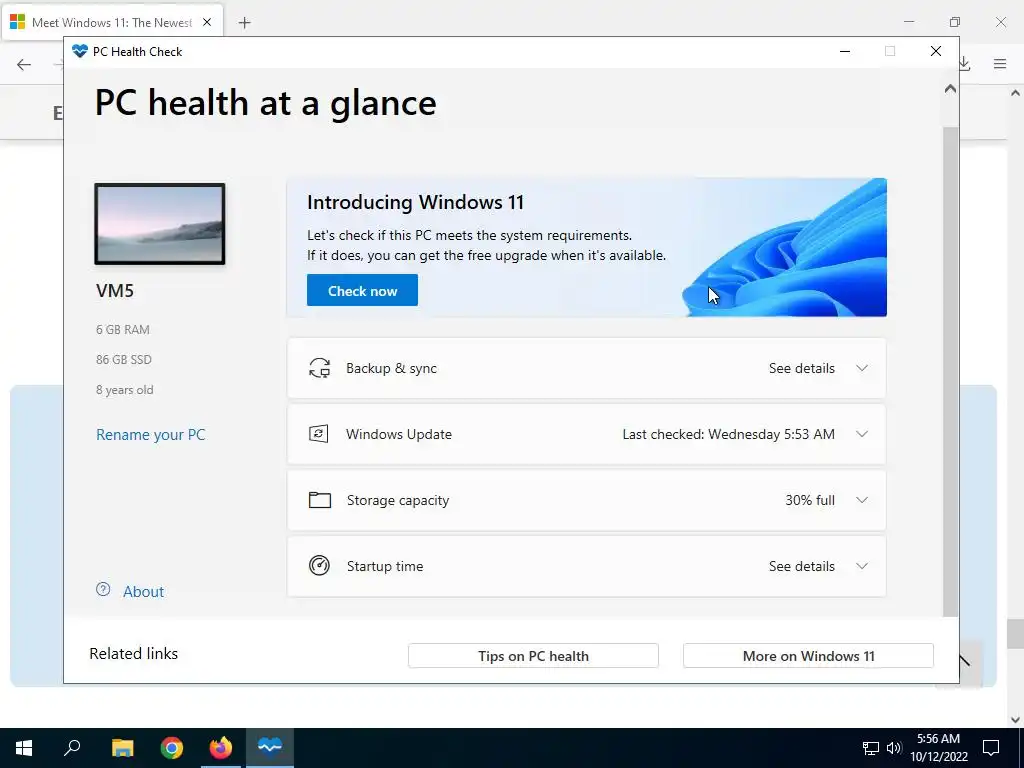1024x768 pixels.
Task: Click the Backup & sync icon
Action: [319, 368]
